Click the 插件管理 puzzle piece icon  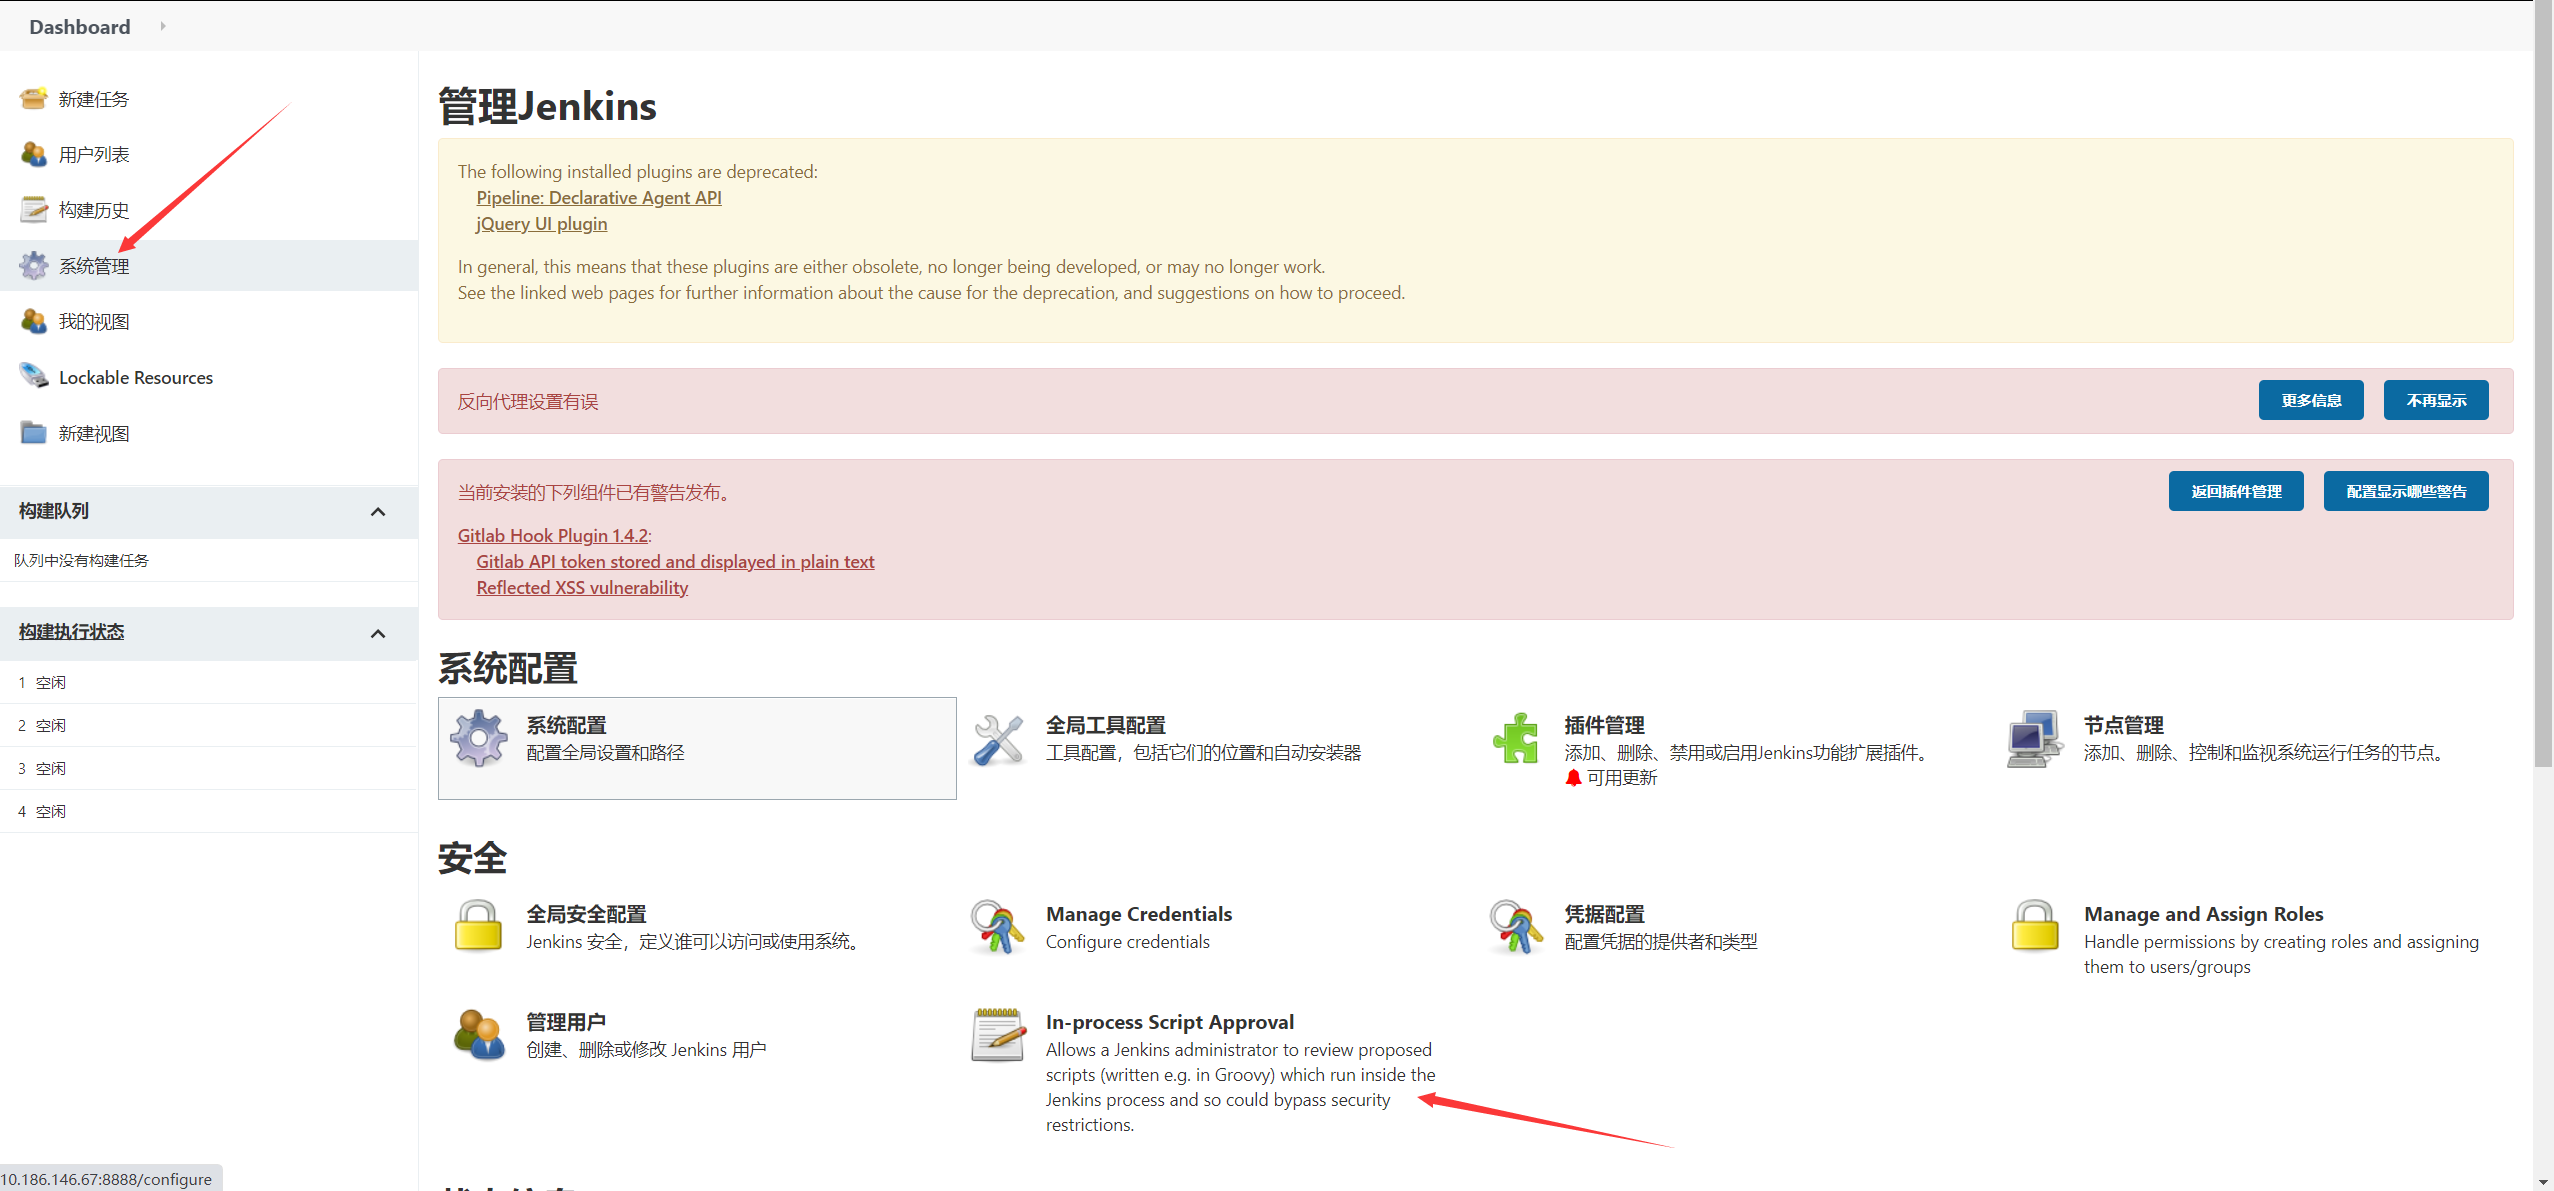[x=1516, y=739]
